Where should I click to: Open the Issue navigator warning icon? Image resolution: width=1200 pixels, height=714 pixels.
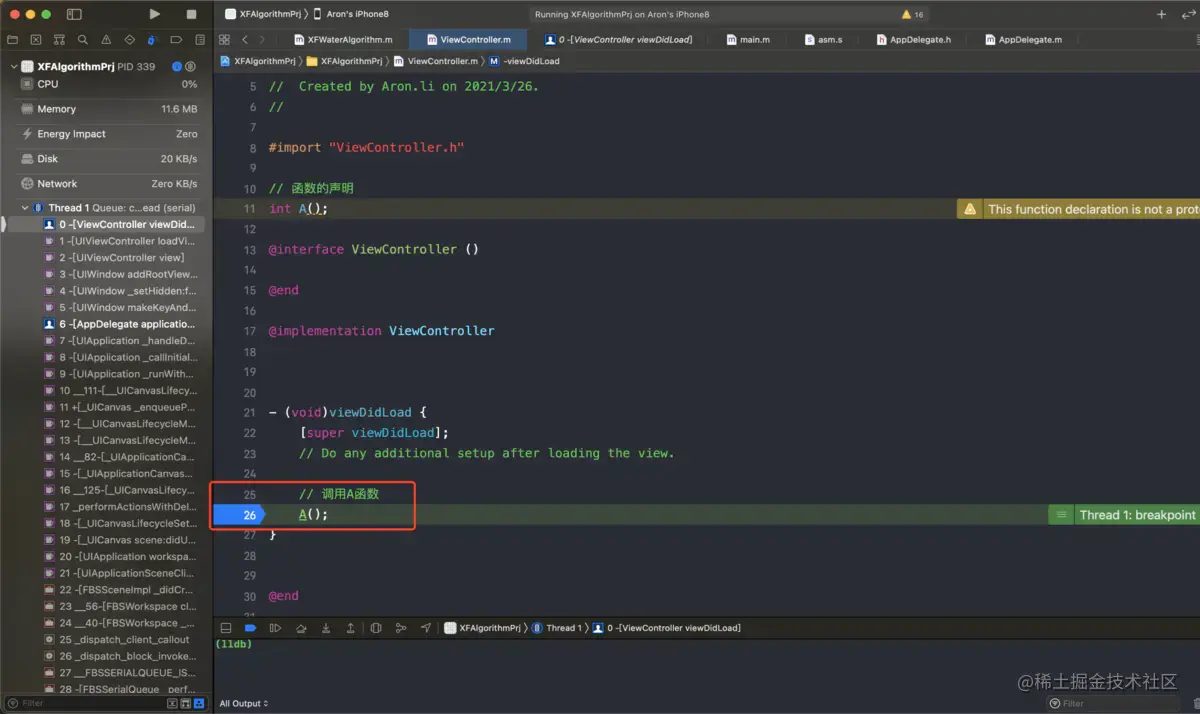click(x=106, y=40)
